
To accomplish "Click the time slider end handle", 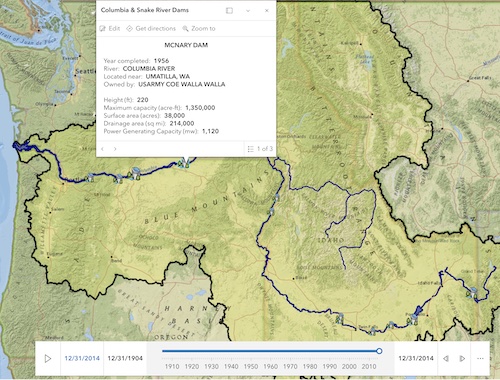I will click(x=379, y=351).
